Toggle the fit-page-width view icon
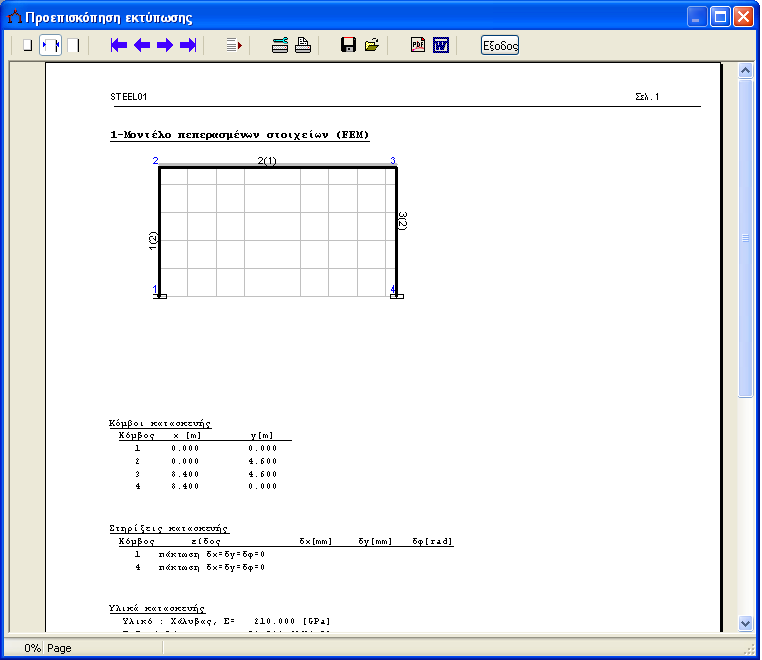 click(x=50, y=46)
